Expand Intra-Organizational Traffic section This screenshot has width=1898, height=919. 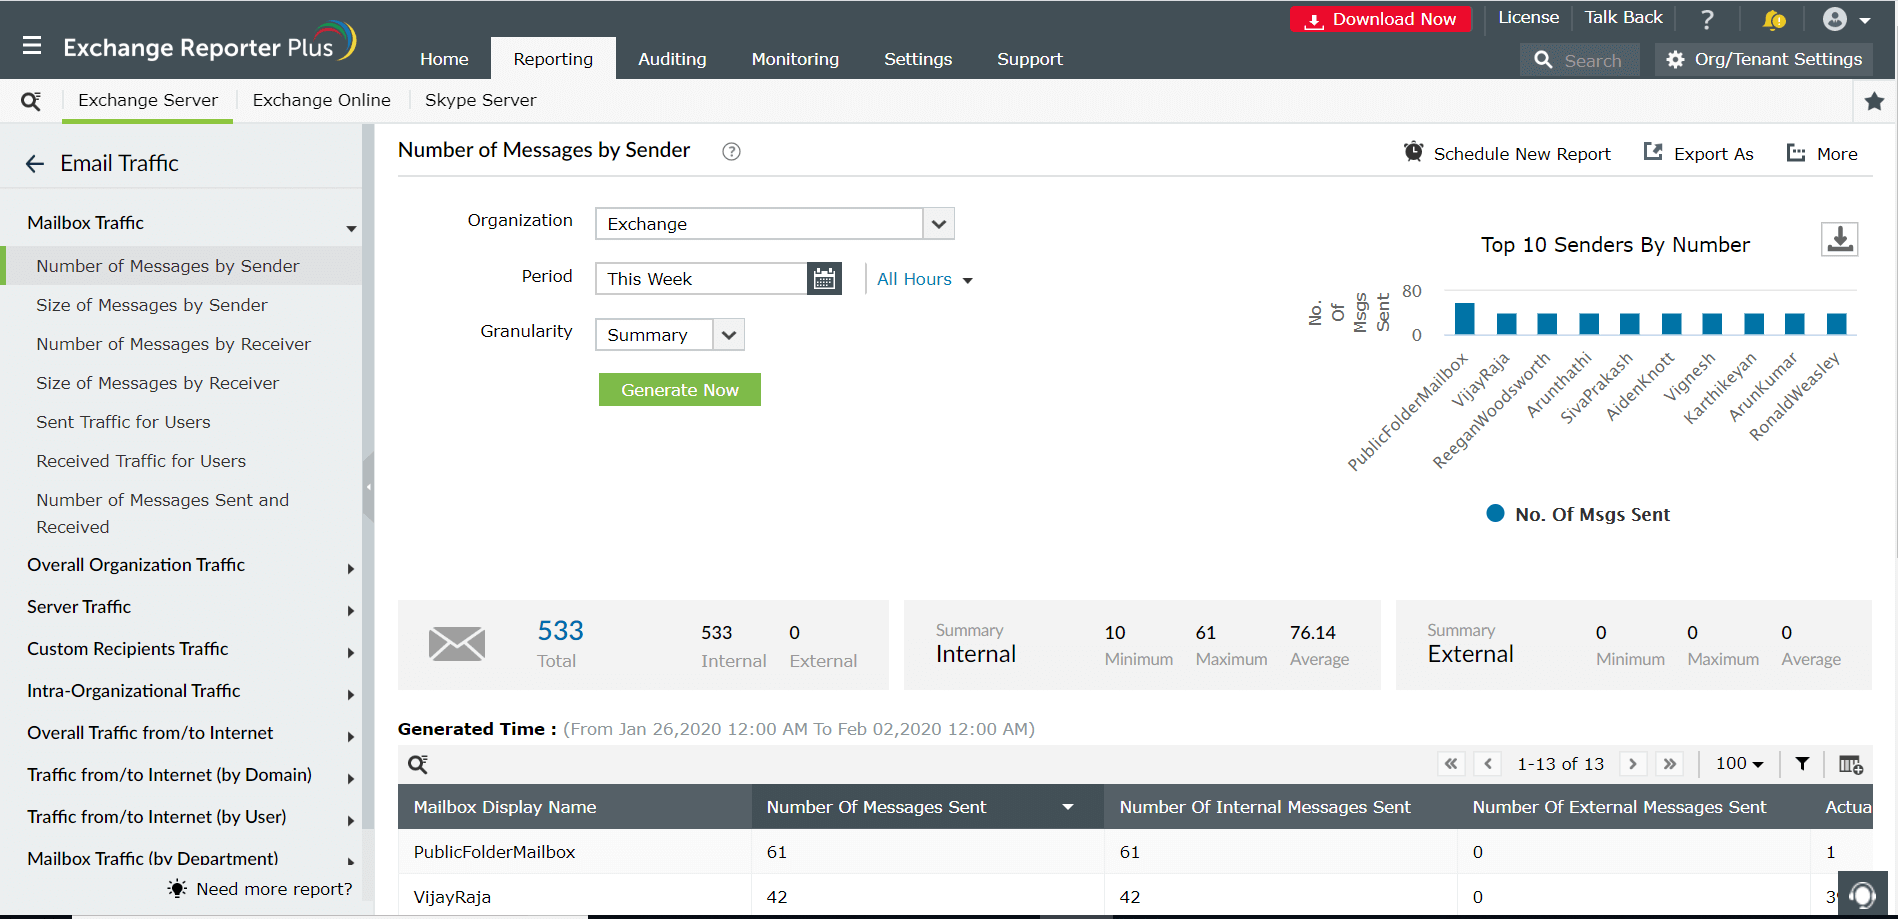pyautogui.click(x=351, y=695)
